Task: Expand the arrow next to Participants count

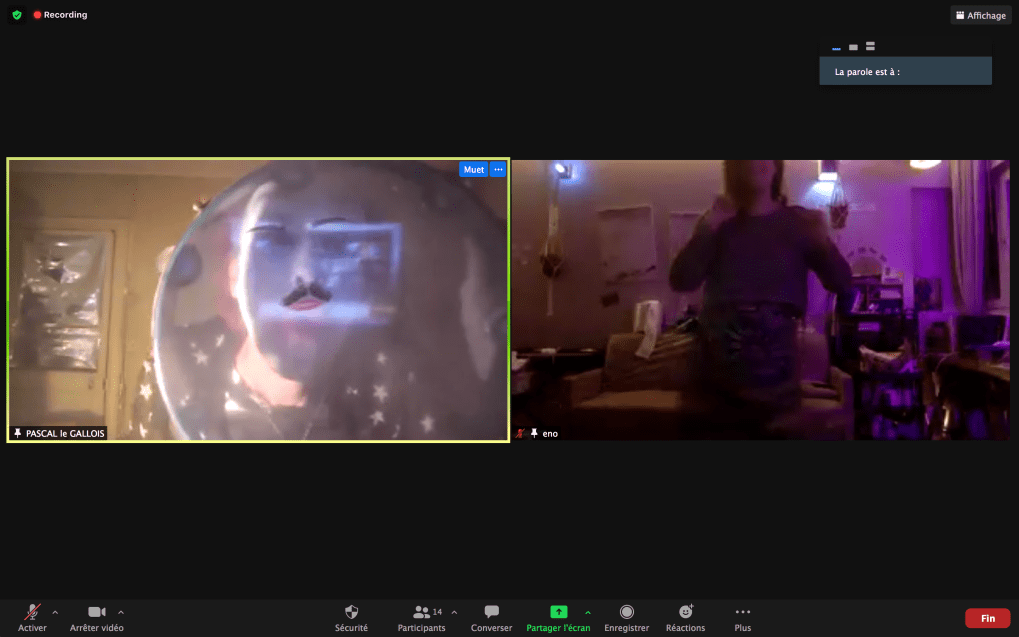Action: 454,612
